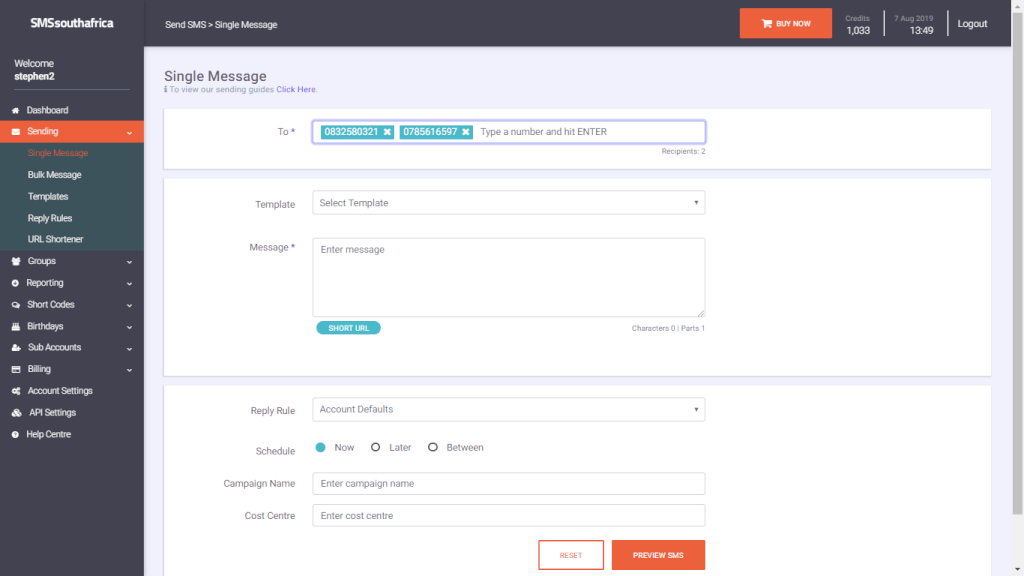Image resolution: width=1024 pixels, height=576 pixels.
Task: Expand the Reporting menu chevron
Action: [130, 283]
